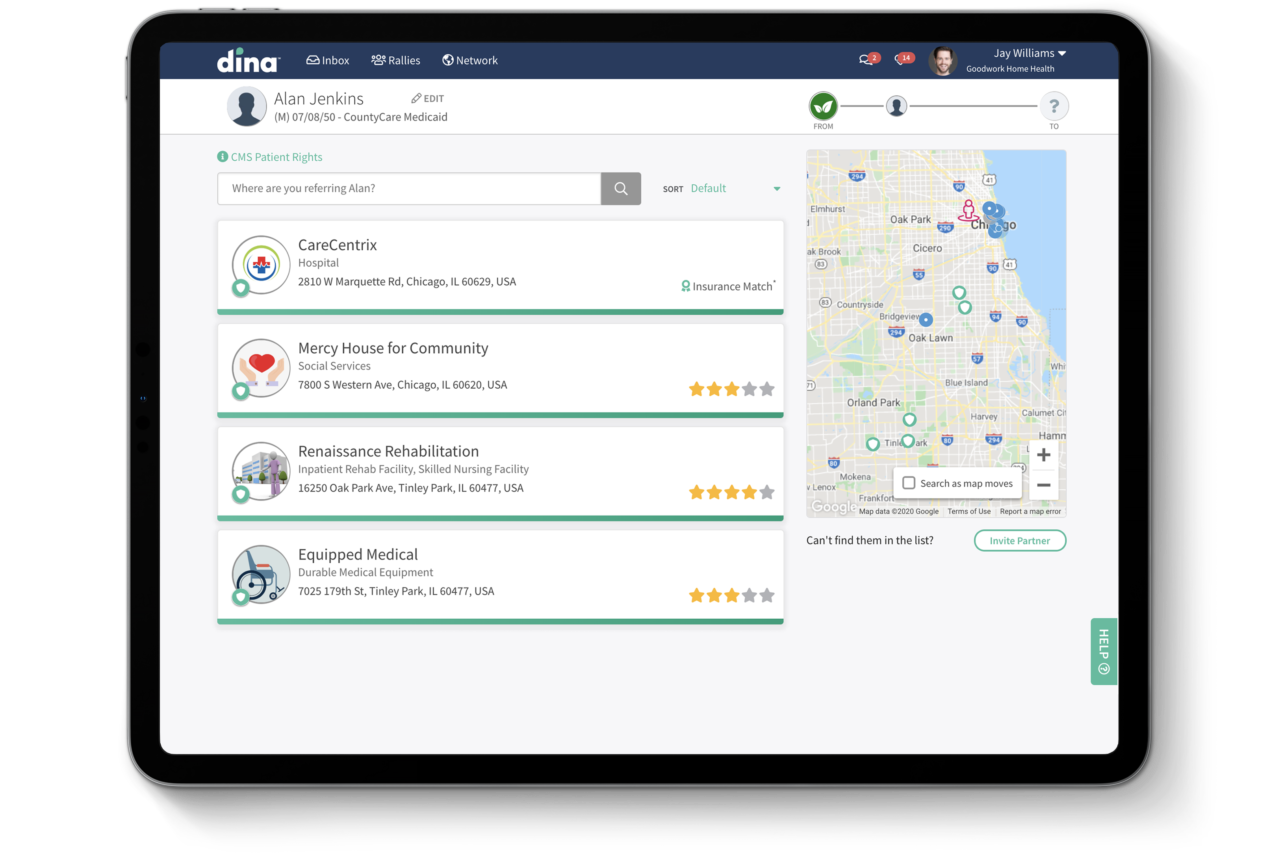Open the HELP tab on the right edge
Screen dimensions: 1280x853
pos(1103,651)
